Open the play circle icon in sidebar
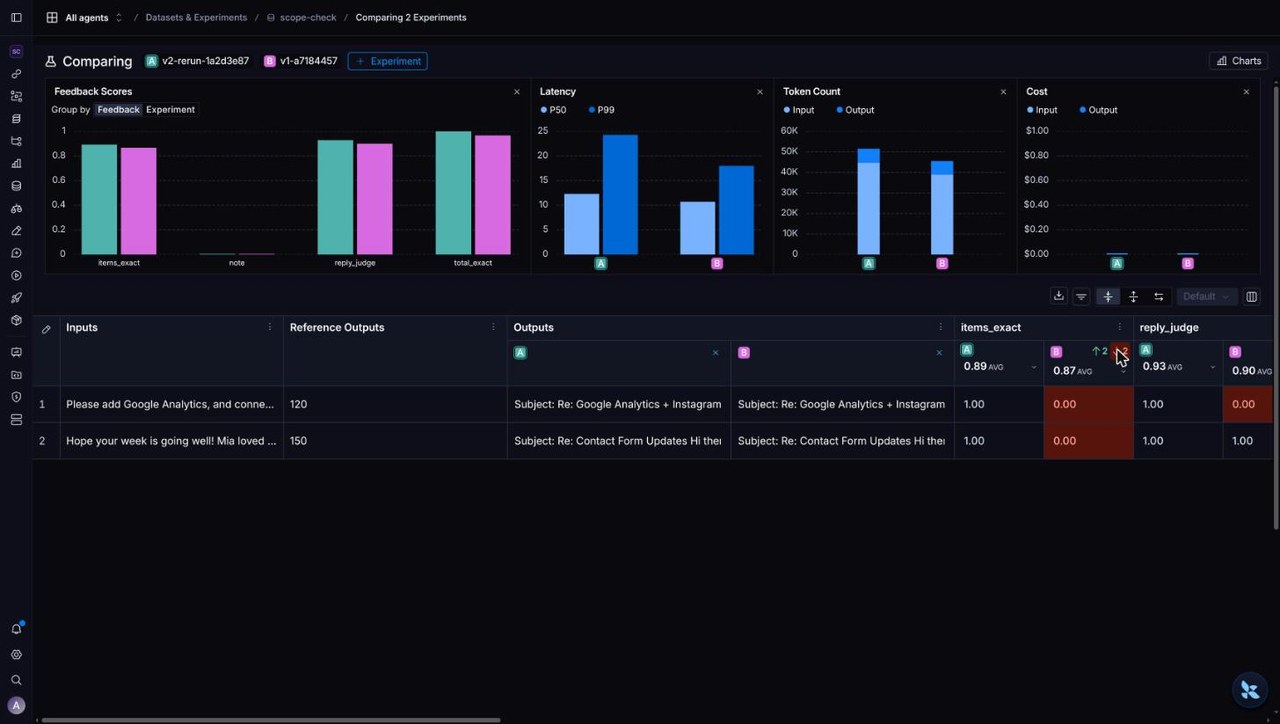This screenshot has height=724, width=1280. pyautogui.click(x=16, y=275)
